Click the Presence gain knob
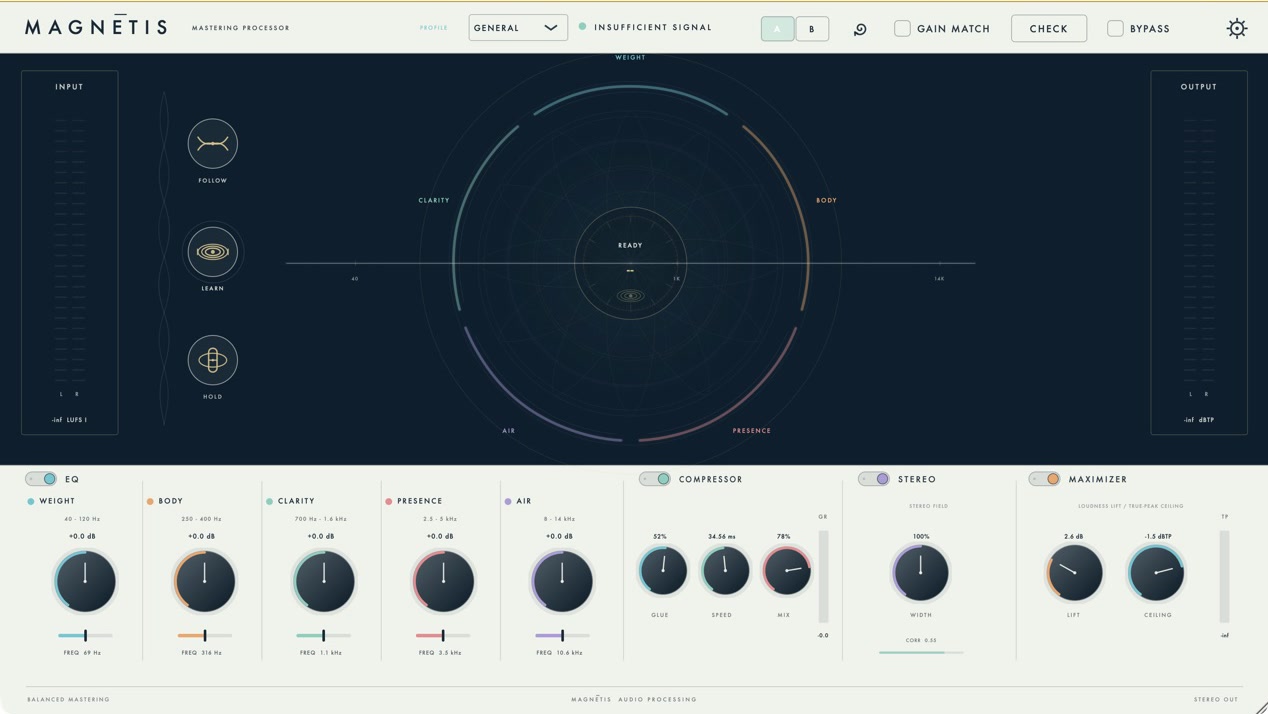Screen dimensions: 1268x714 click(443, 581)
